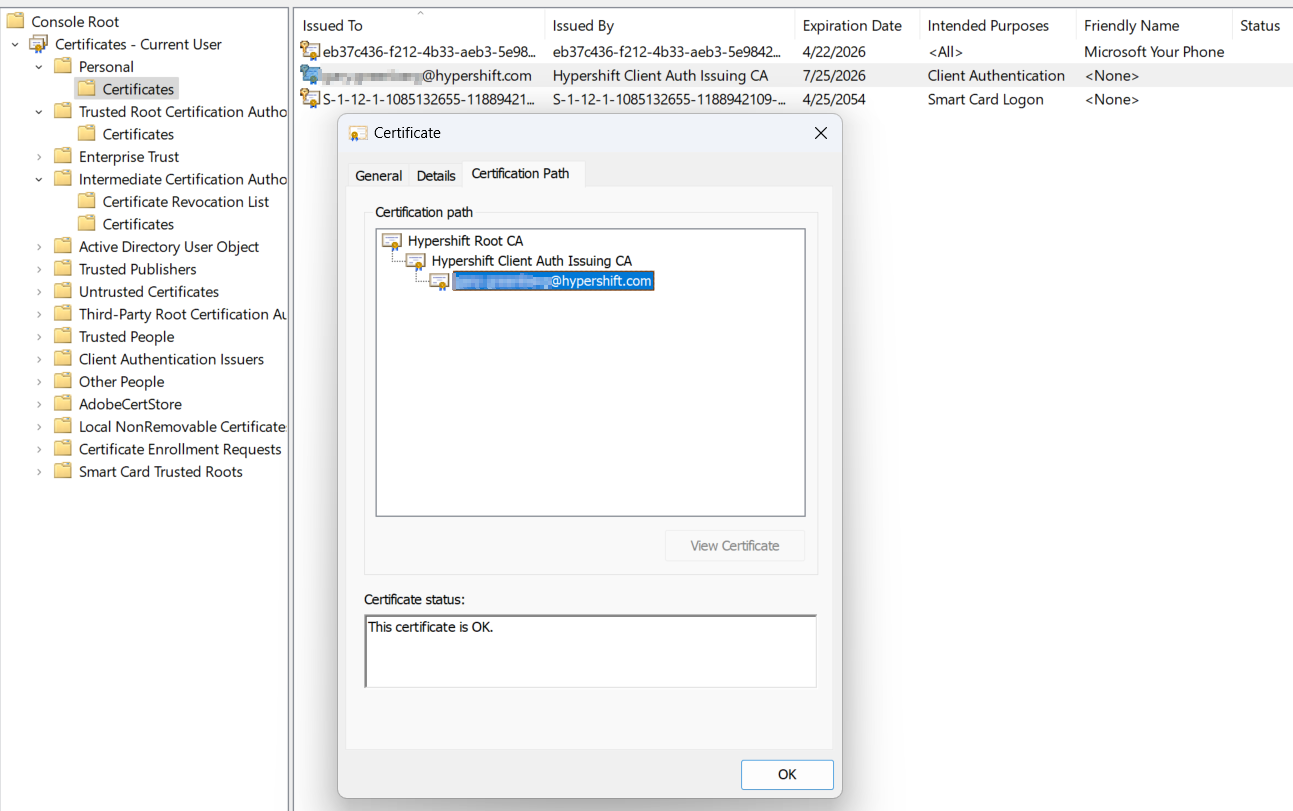Click the certificate icon of the eb37c436 row

(310, 51)
